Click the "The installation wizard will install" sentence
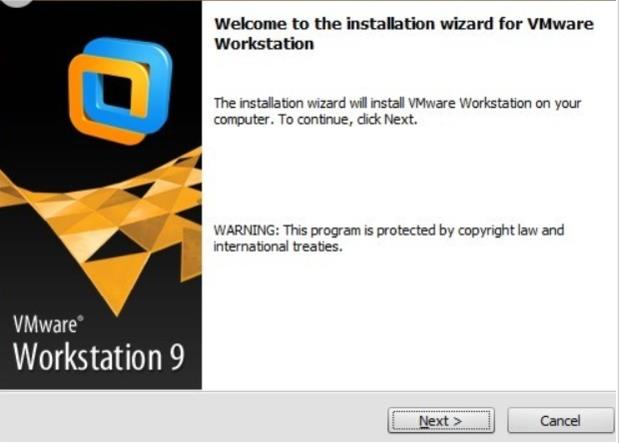Viewport: 620px width, 443px height. coord(309,103)
